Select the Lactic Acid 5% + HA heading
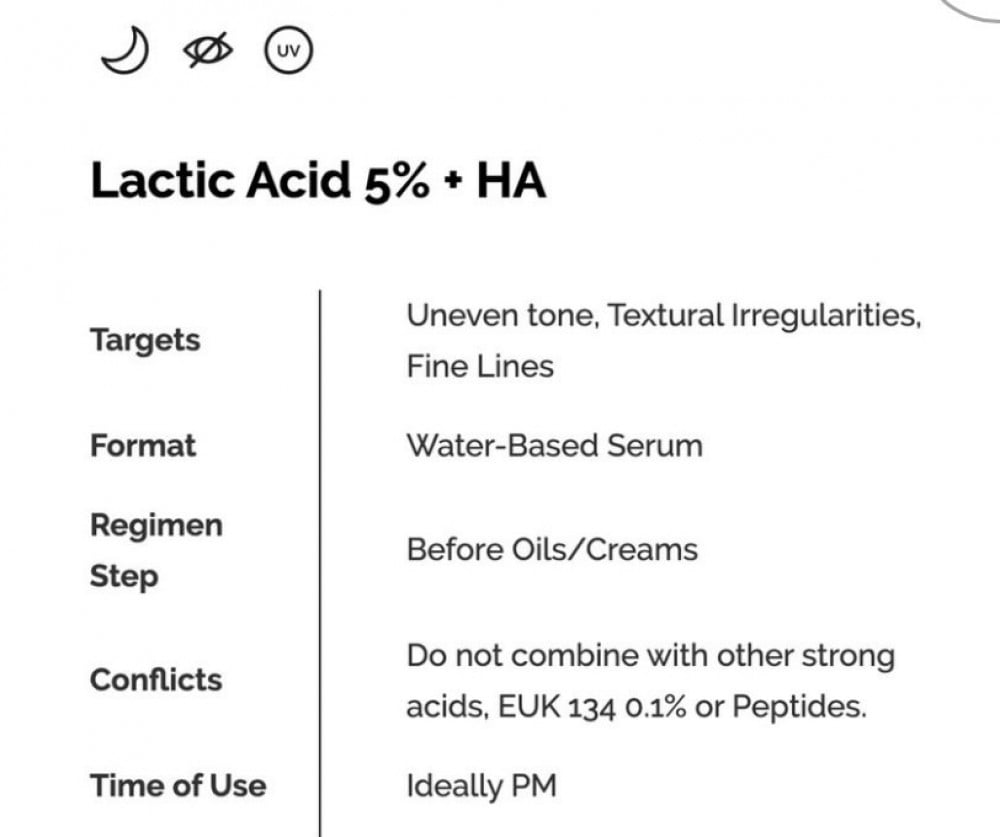The width and height of the screenshot is (1000, 837). tap(318, 183)
